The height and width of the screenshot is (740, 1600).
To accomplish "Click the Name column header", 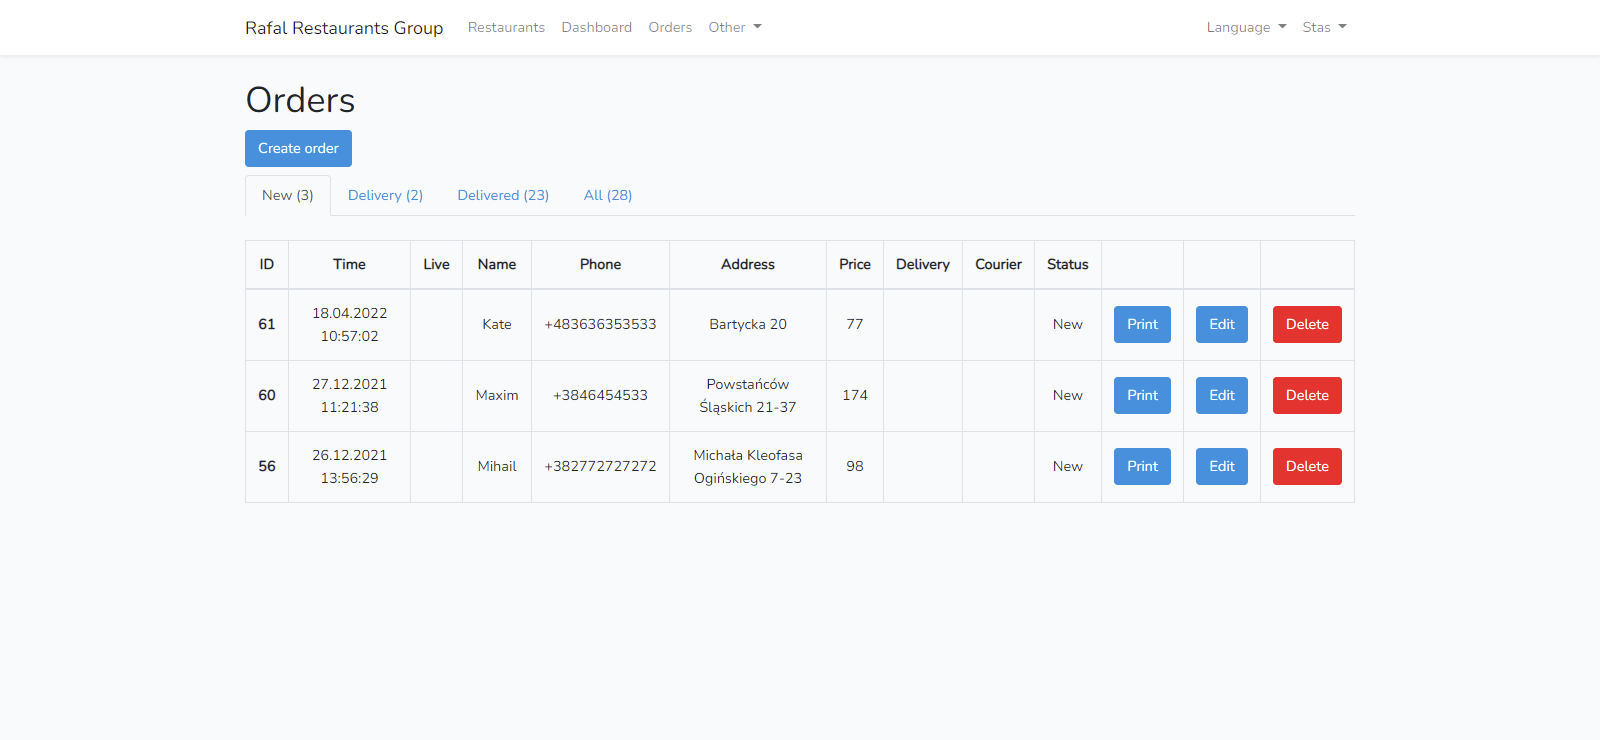I will [x=497, y=264].
